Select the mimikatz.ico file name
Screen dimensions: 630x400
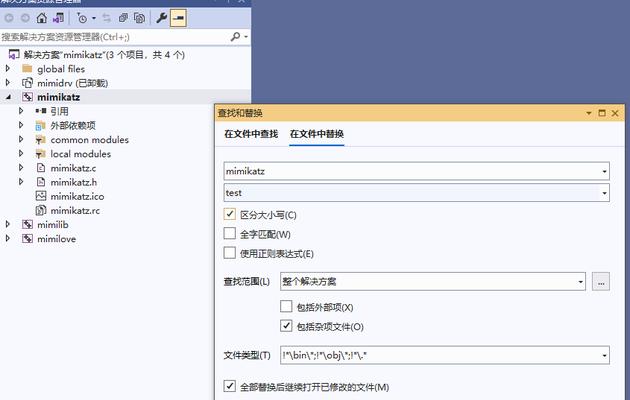coord(77,196)
